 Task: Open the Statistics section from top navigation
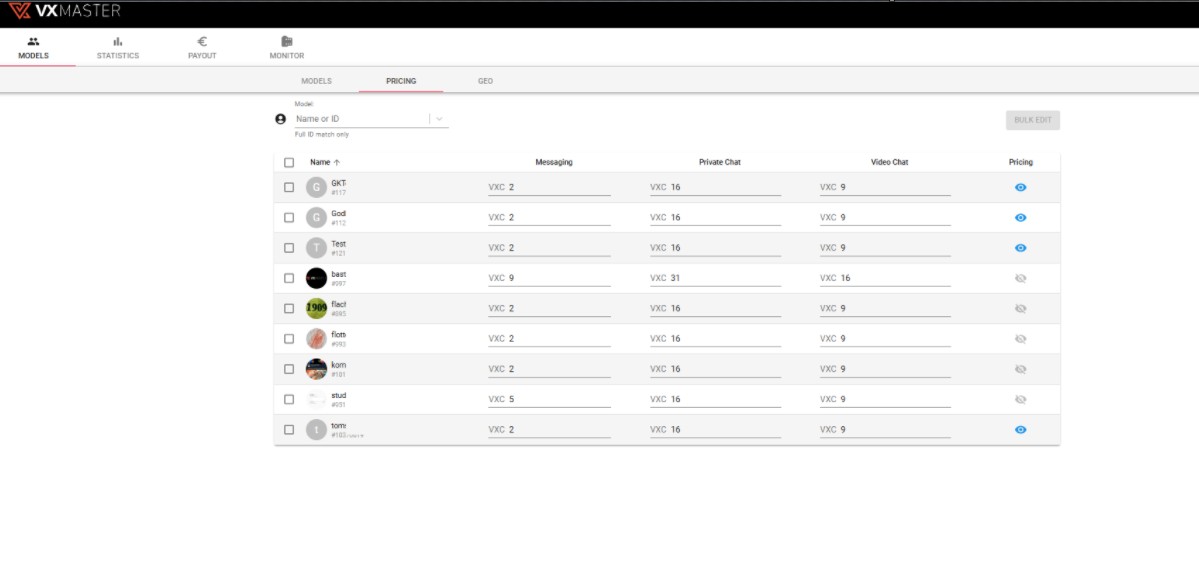[117, 48]
